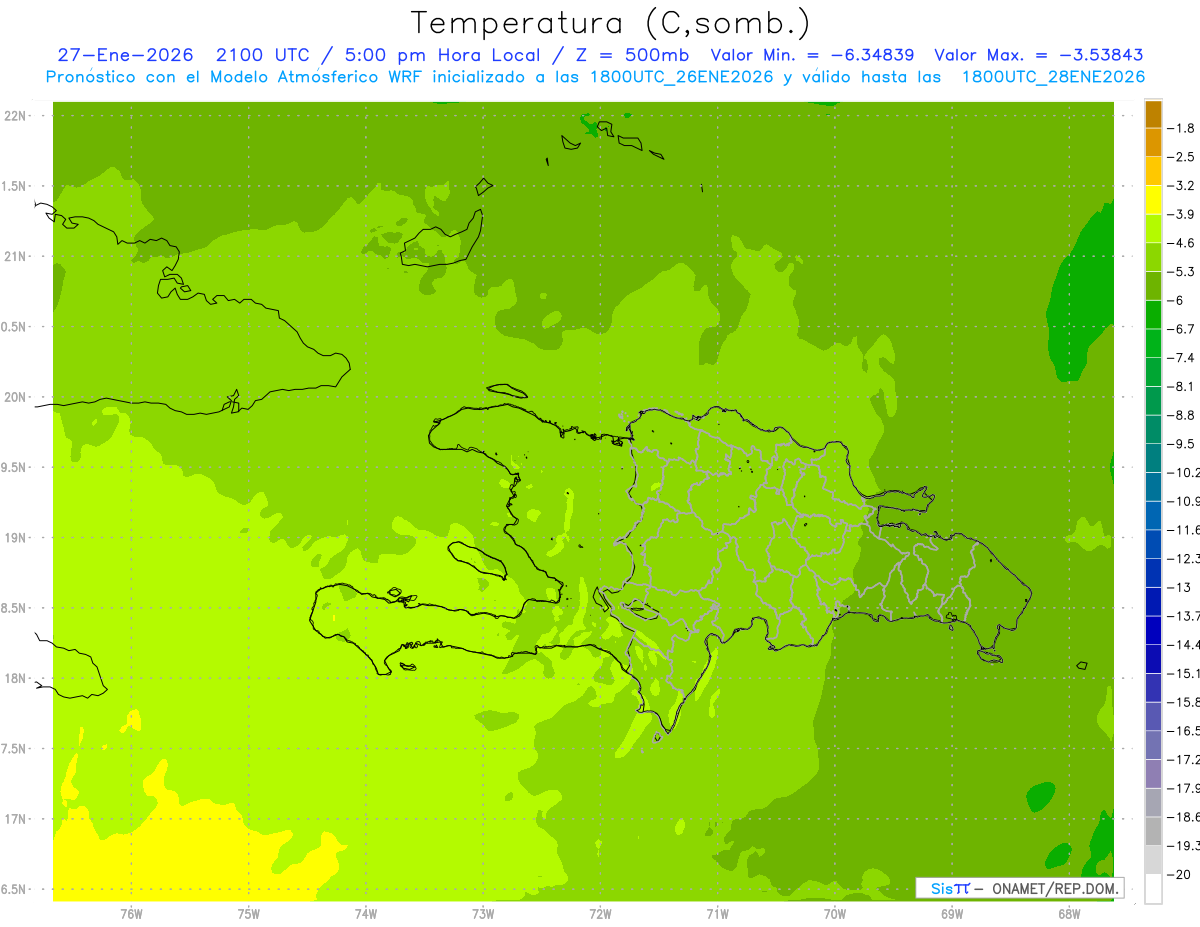1200x927 pixels.
Task: Pick the orange swatch between -1.8 and -2.5
Action: 1153,142
